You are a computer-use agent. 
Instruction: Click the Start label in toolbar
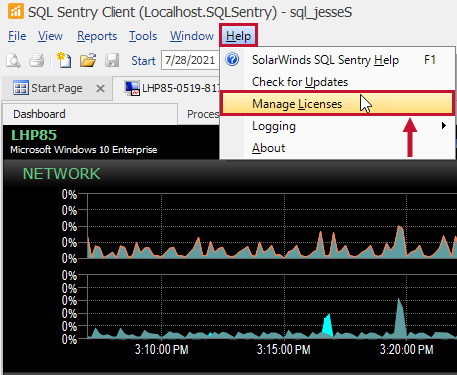[143, 61]
